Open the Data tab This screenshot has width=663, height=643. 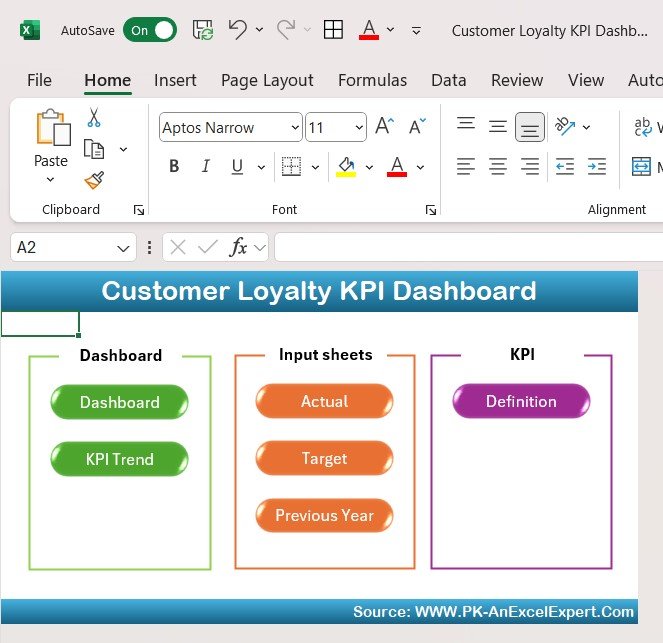pyautogui.click(x=449, y=80)
